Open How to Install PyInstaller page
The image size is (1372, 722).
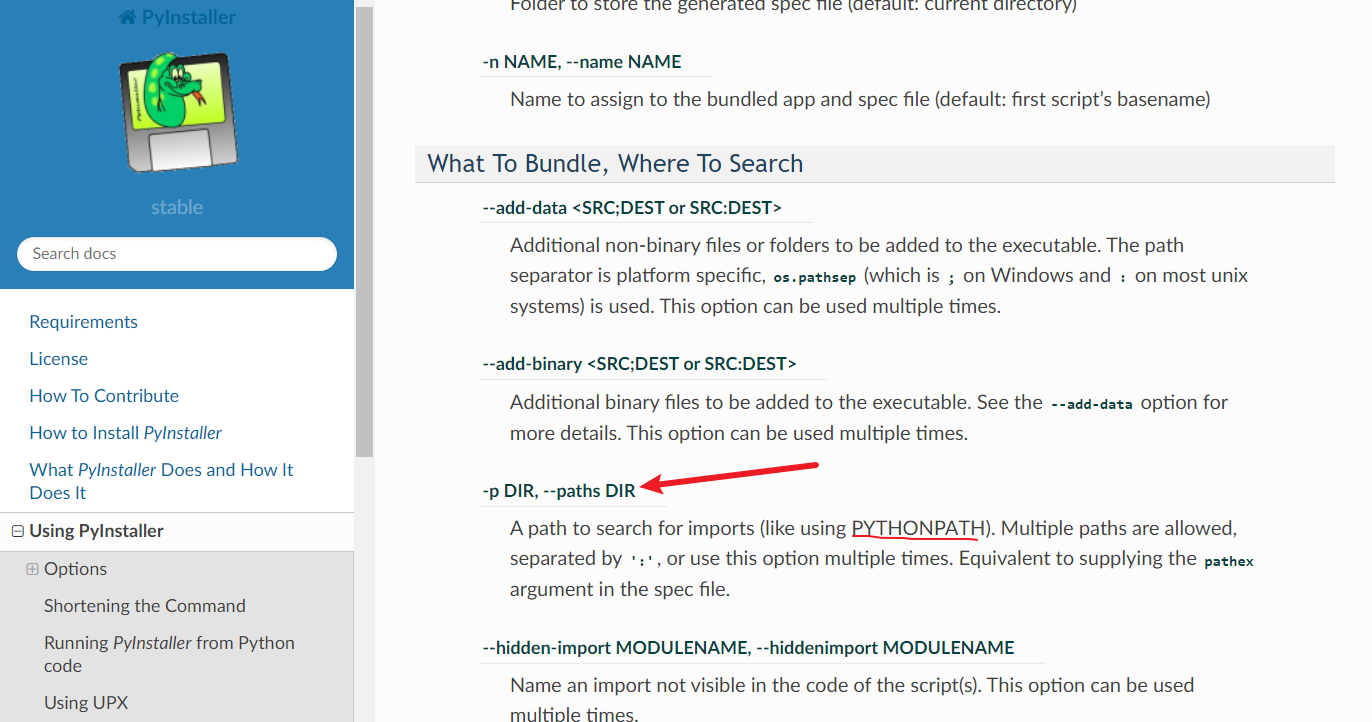tap(126, 433)
